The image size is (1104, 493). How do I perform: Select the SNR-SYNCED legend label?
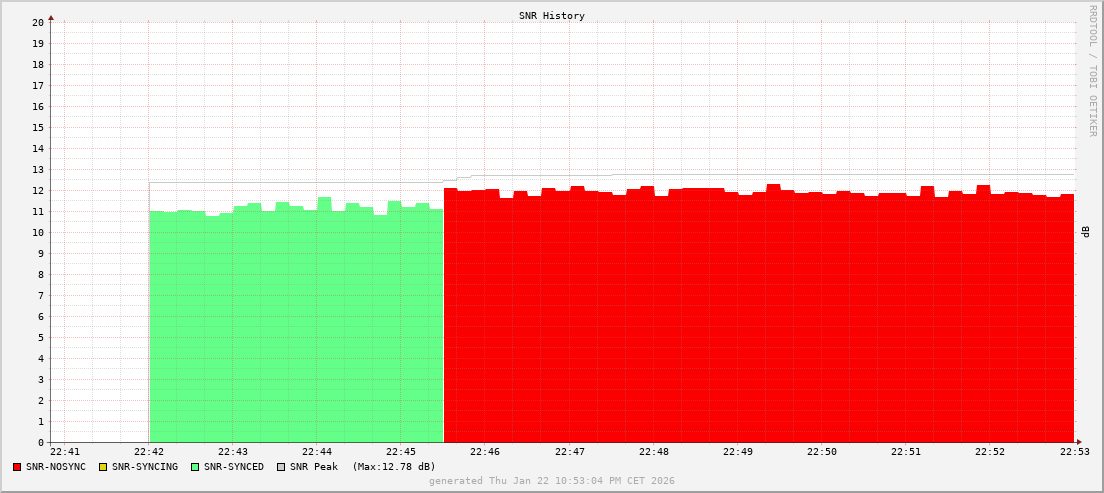coord(234,467)
